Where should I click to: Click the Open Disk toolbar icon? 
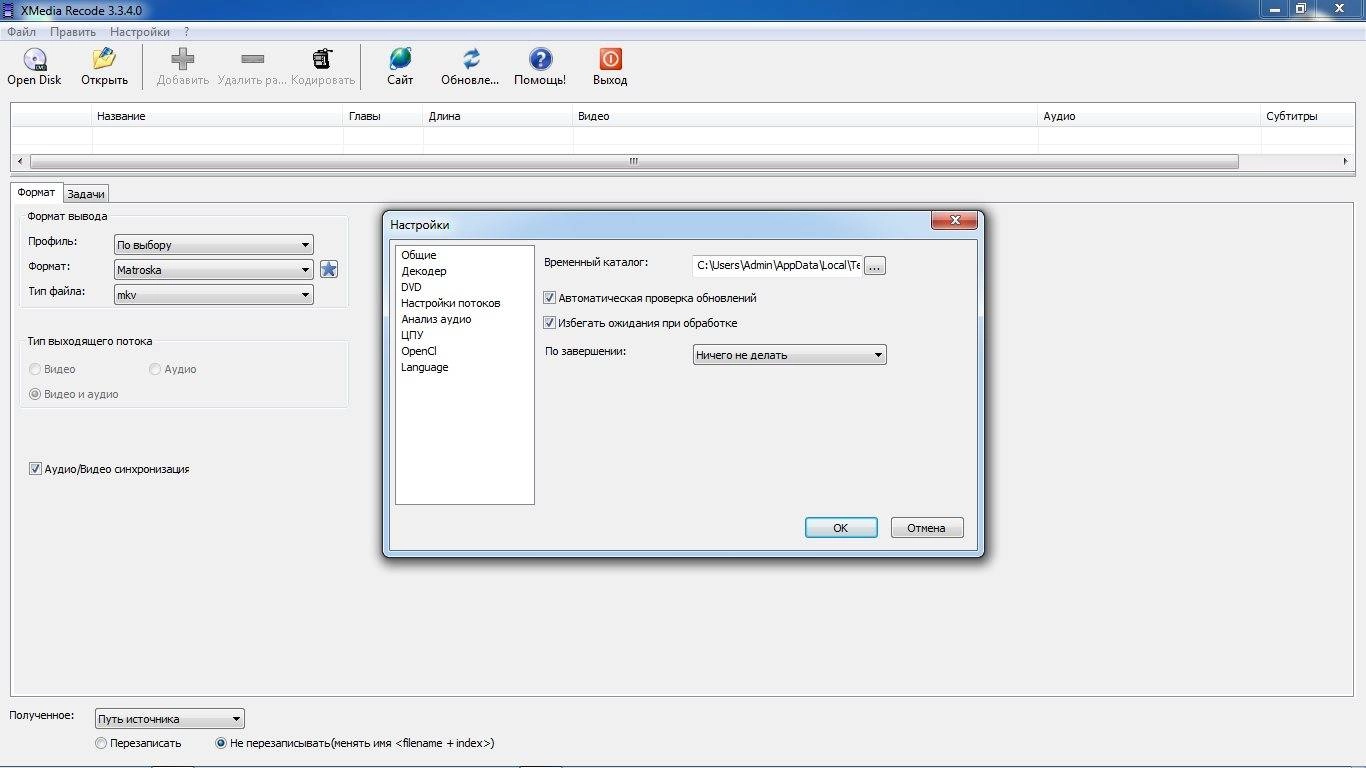coord(34,59)
